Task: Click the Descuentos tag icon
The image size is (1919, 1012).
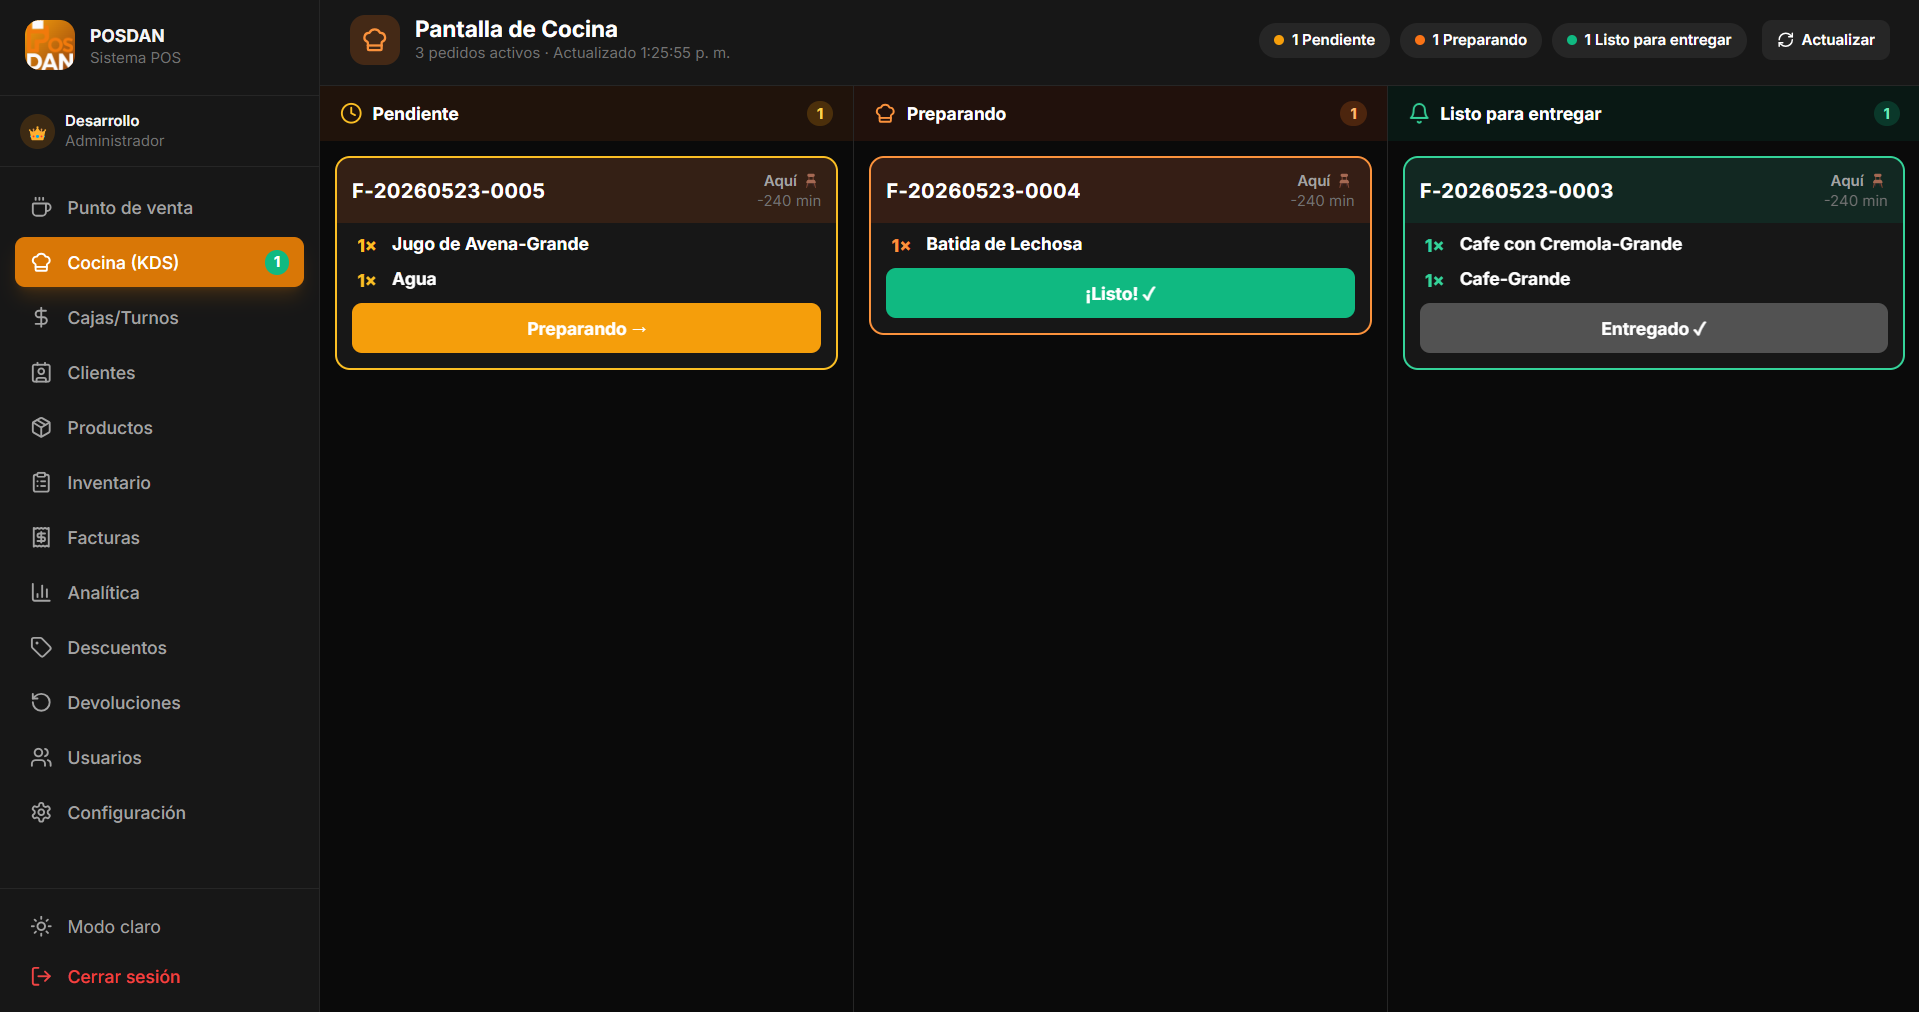Action: [x=41, y=647]
